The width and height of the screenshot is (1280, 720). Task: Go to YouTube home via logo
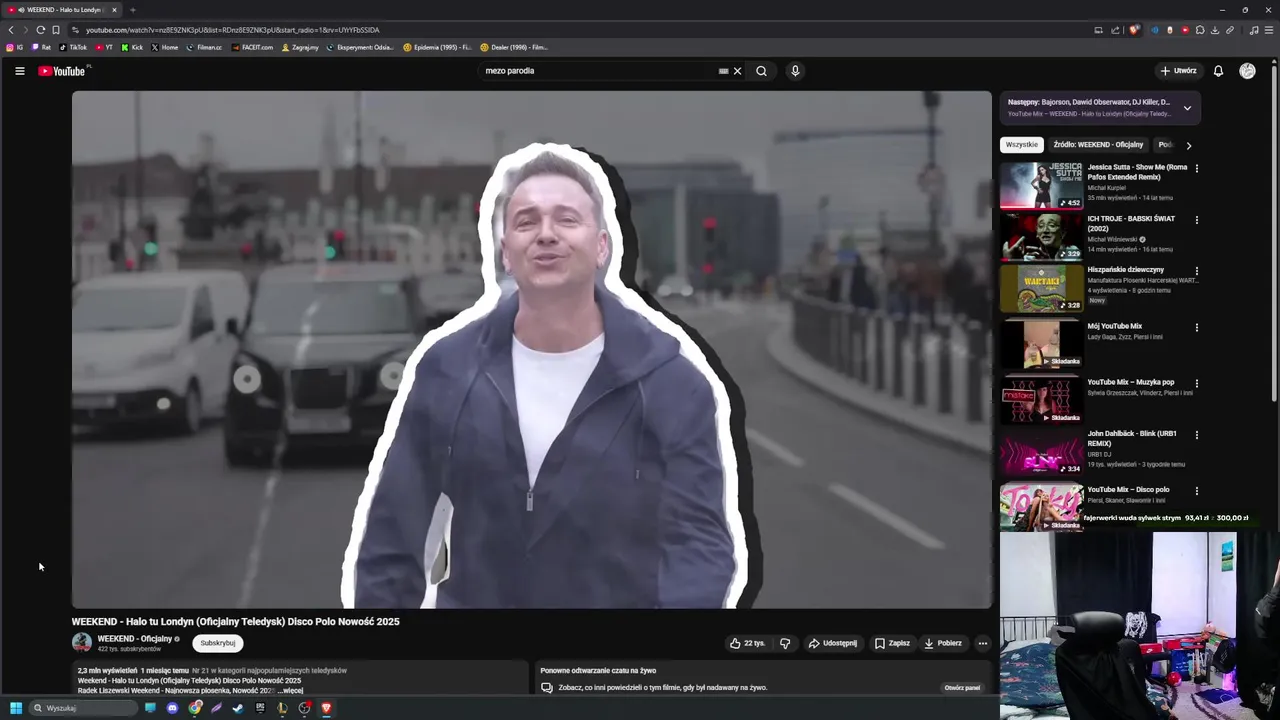tap(62, 71)
